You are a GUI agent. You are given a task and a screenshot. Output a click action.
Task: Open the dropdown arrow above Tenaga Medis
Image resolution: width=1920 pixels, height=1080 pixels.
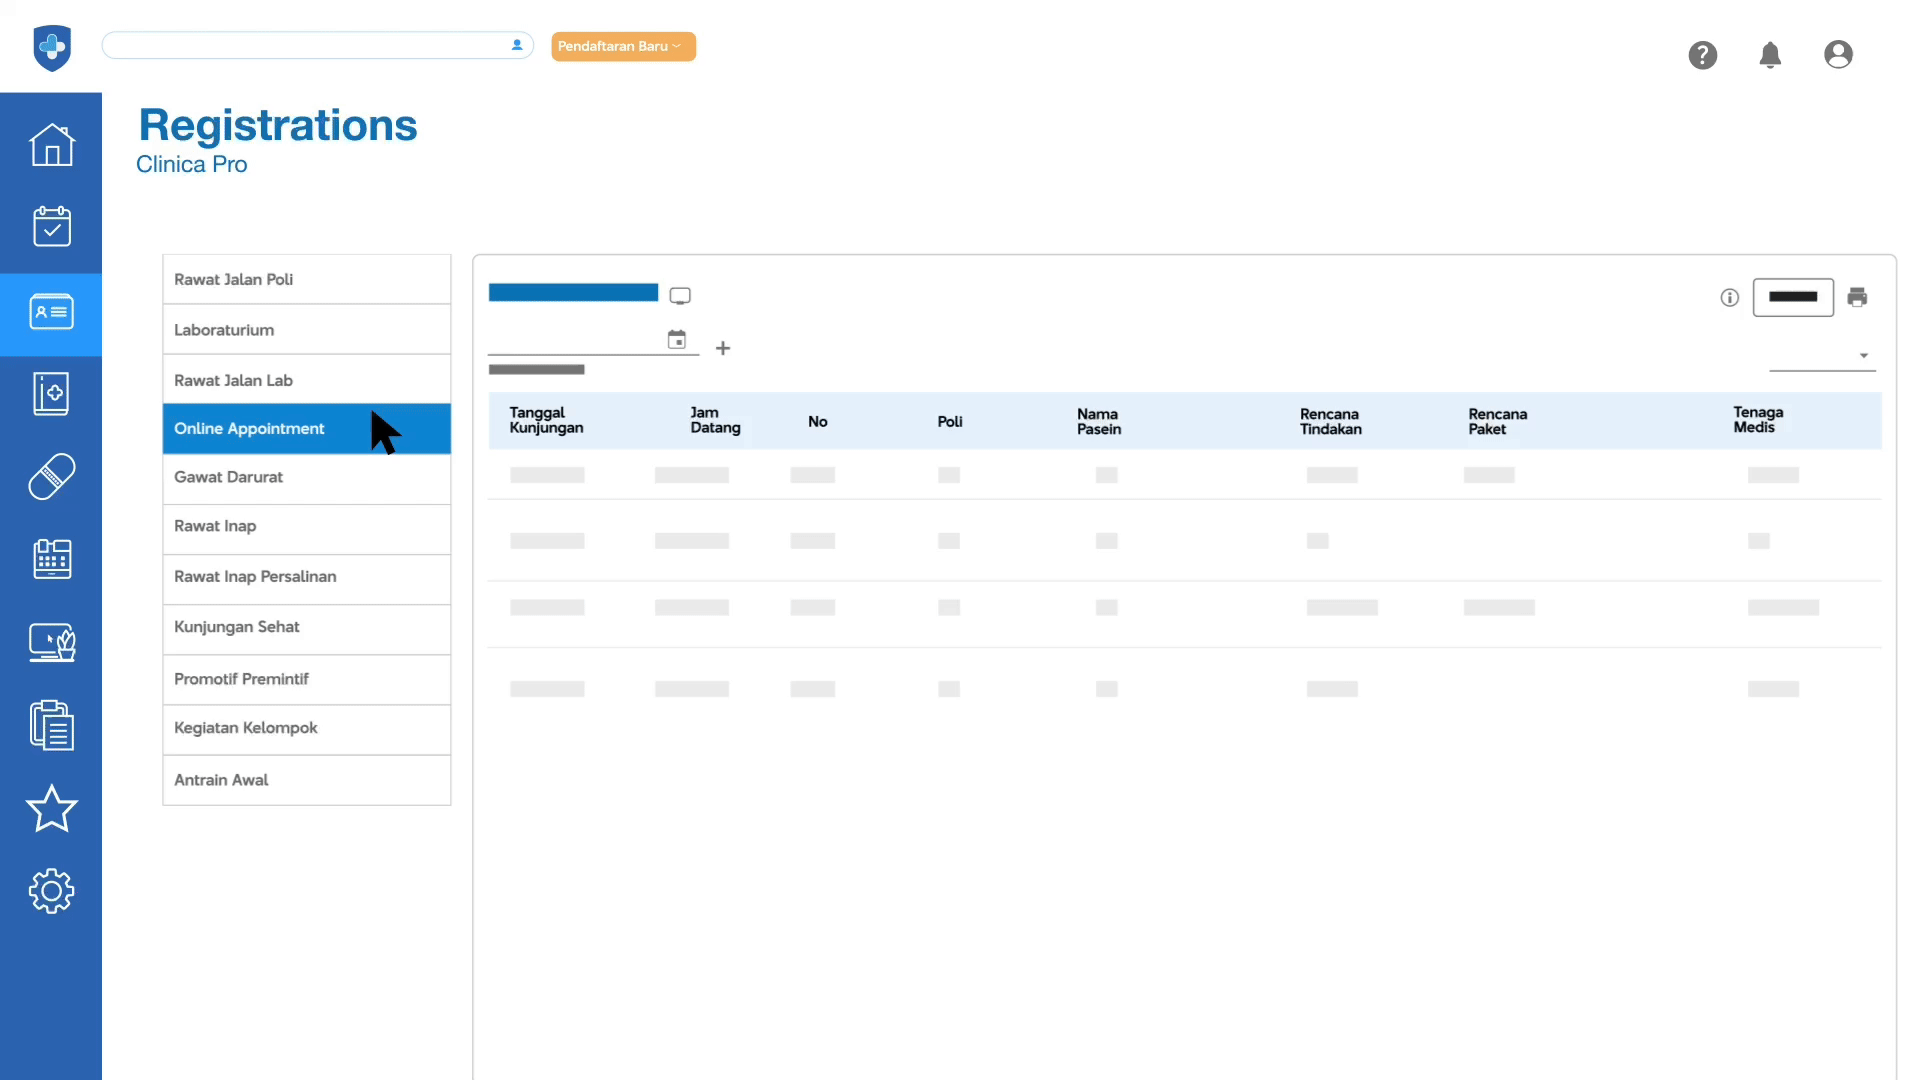coord(1863,356)
